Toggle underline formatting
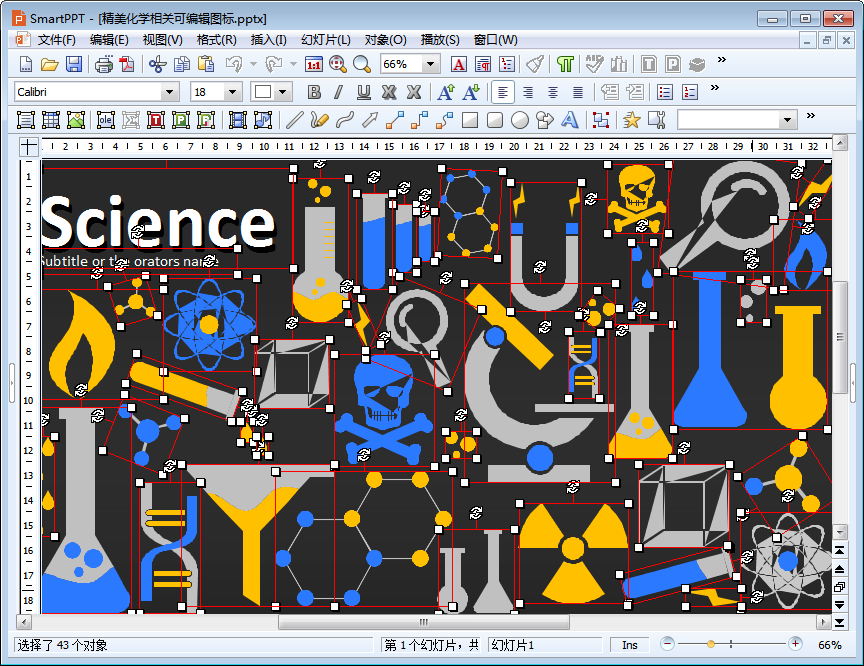The height and width of the screenshot is (666, 864). [x=364, y=92]
